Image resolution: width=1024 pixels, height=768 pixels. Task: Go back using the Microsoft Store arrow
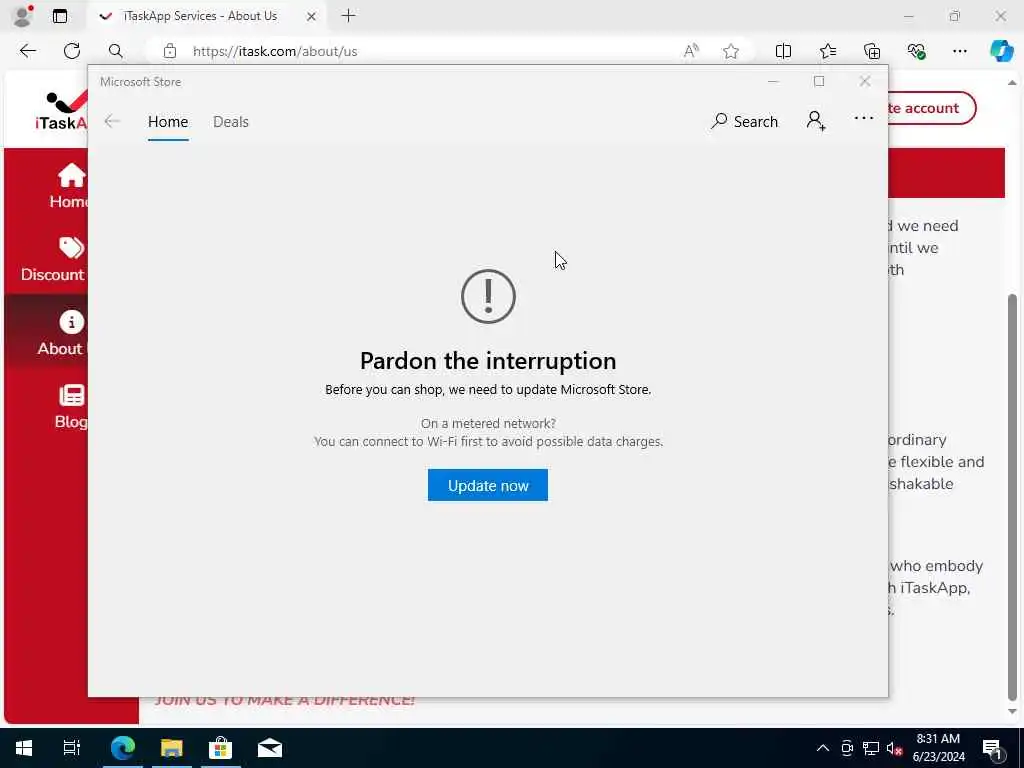(x=112, y=121)
